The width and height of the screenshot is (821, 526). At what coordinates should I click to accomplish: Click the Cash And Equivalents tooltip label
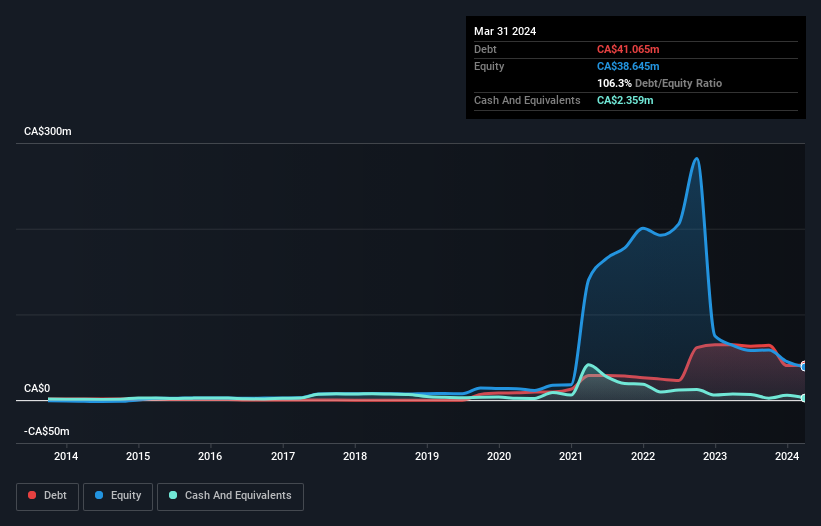tap(527, 100)
